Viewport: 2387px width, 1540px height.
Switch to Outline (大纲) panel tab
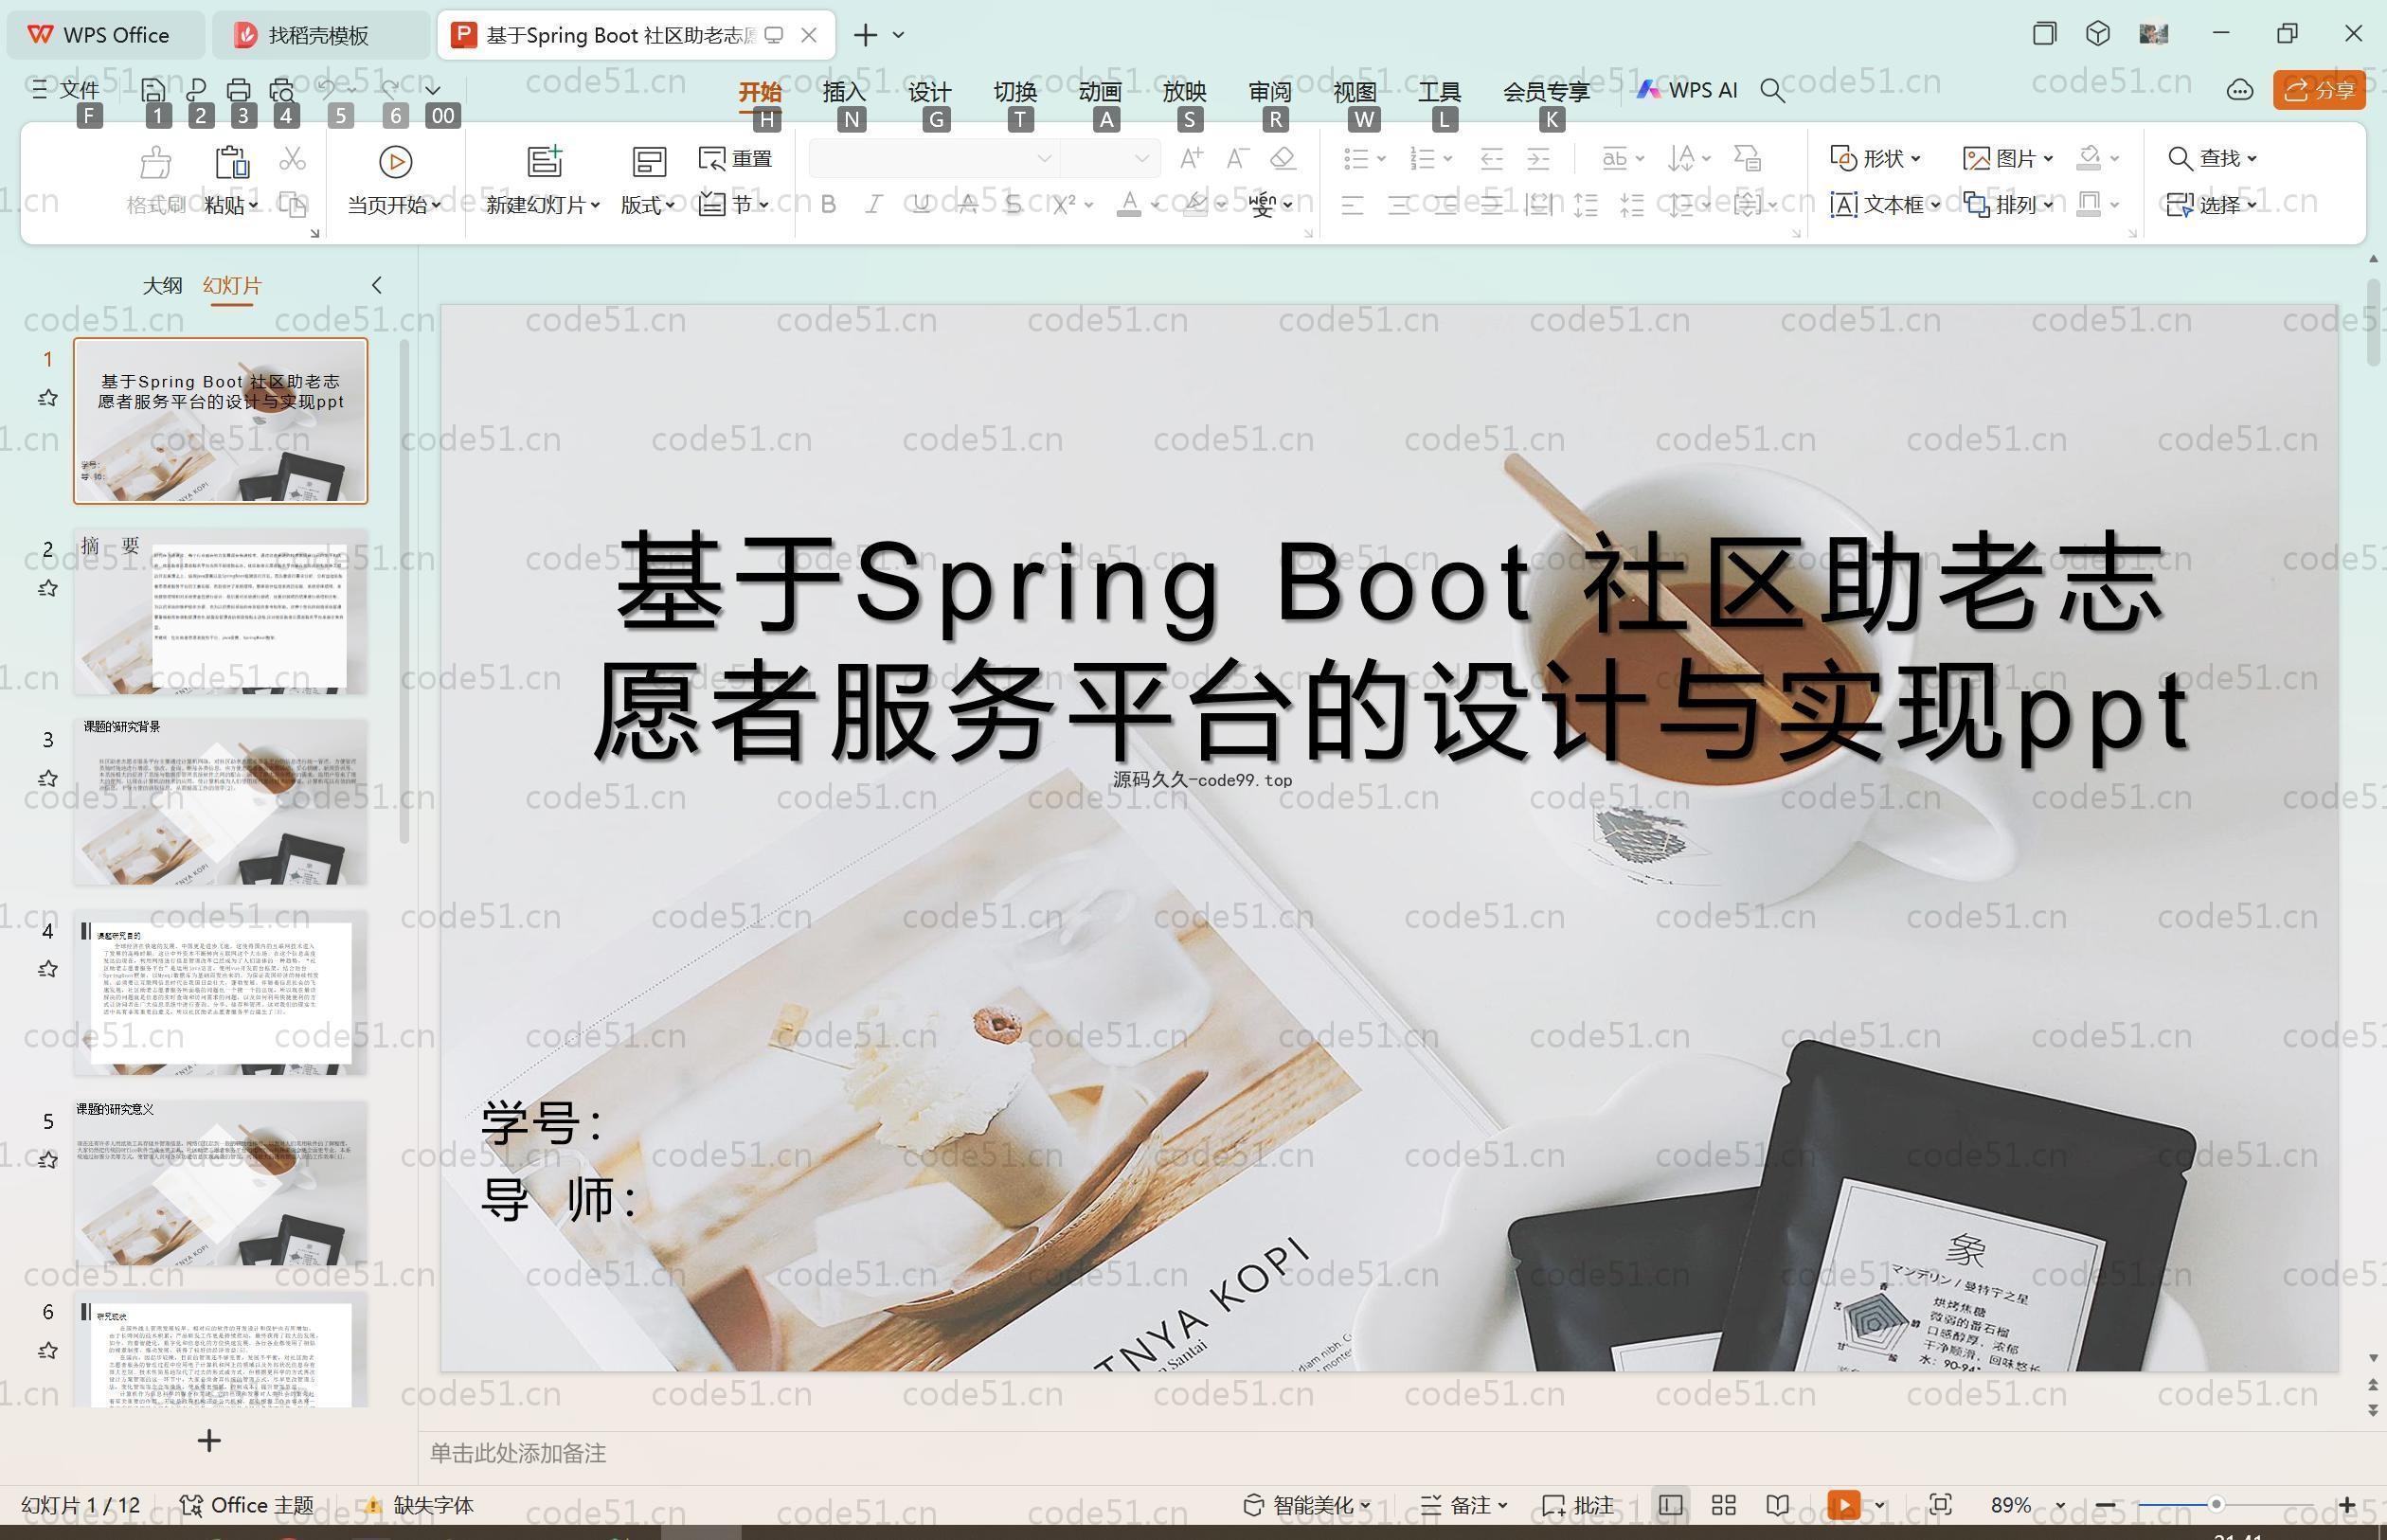[162, 286]
